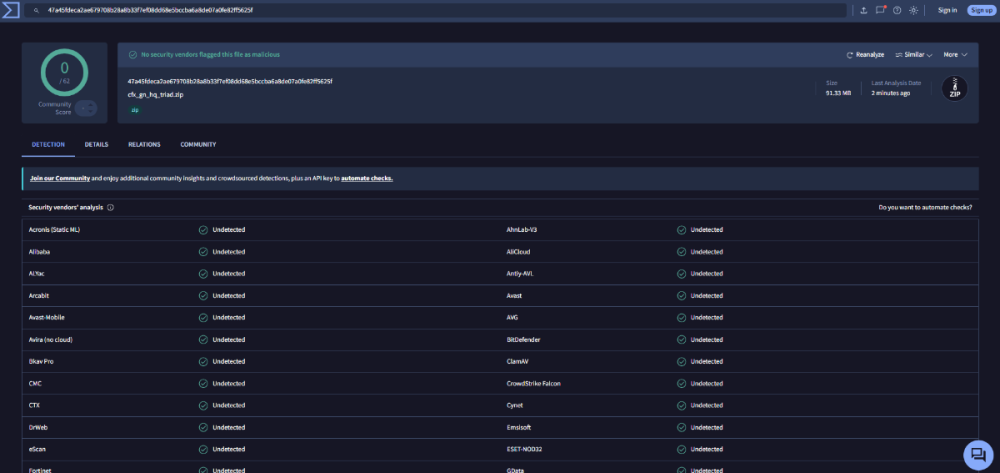Click the Undetected check icon for CTX
This screenshot has width=1000, height=473.
pos(203,405)
